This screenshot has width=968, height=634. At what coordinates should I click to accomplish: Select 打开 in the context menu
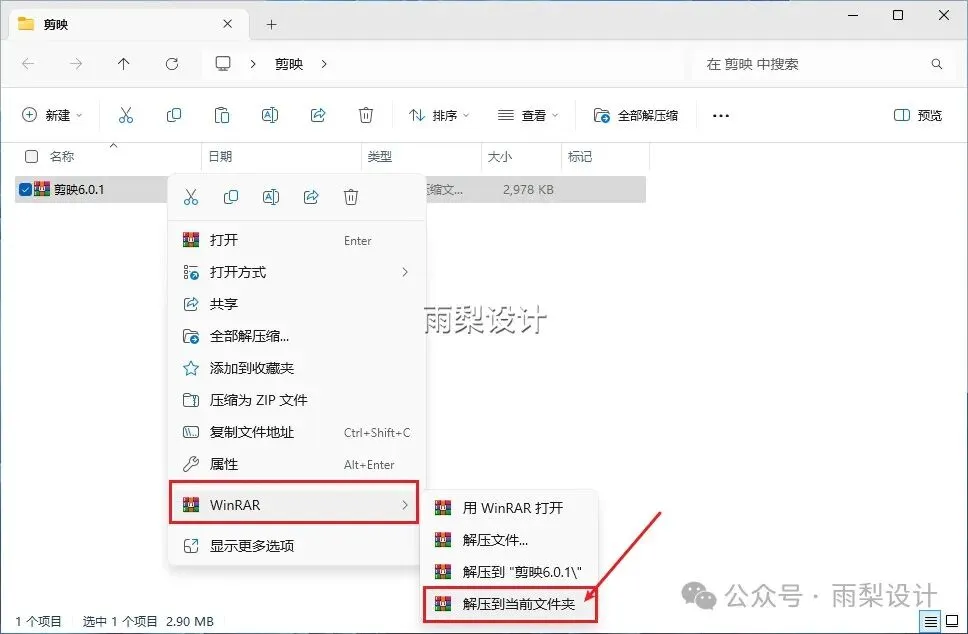click(x=297, y=240)
